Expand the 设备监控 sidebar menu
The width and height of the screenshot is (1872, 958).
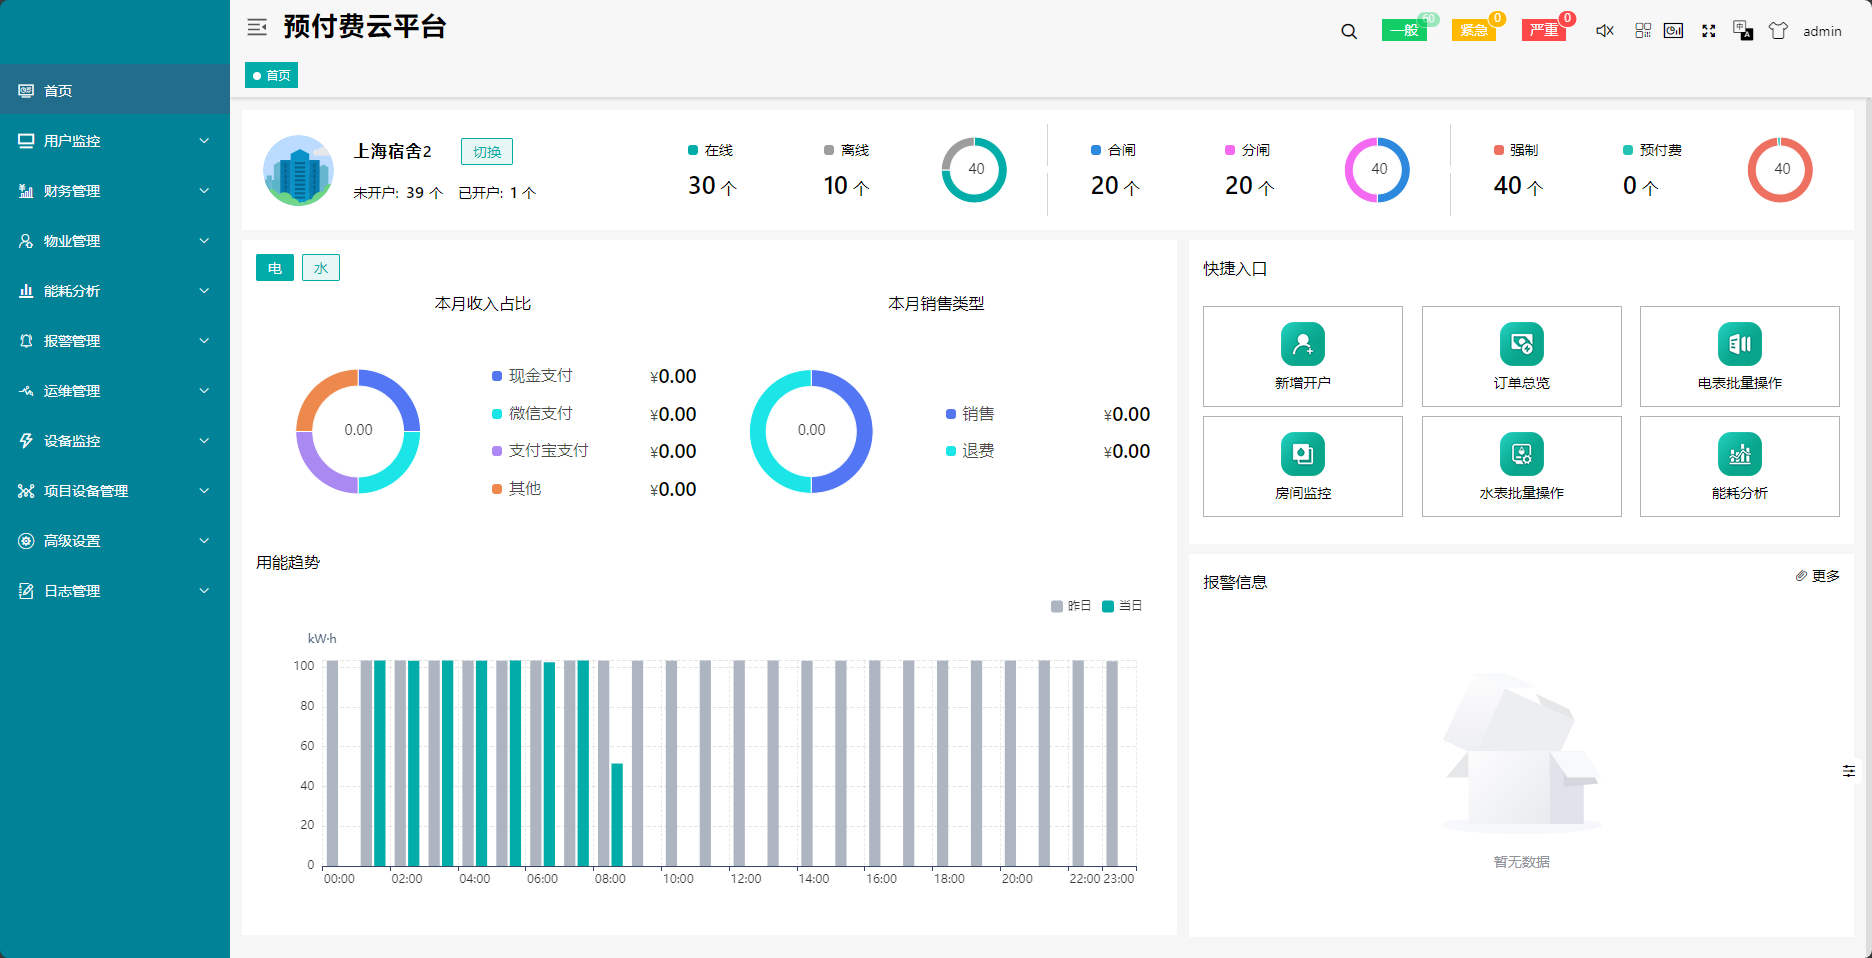coord(114,441)
